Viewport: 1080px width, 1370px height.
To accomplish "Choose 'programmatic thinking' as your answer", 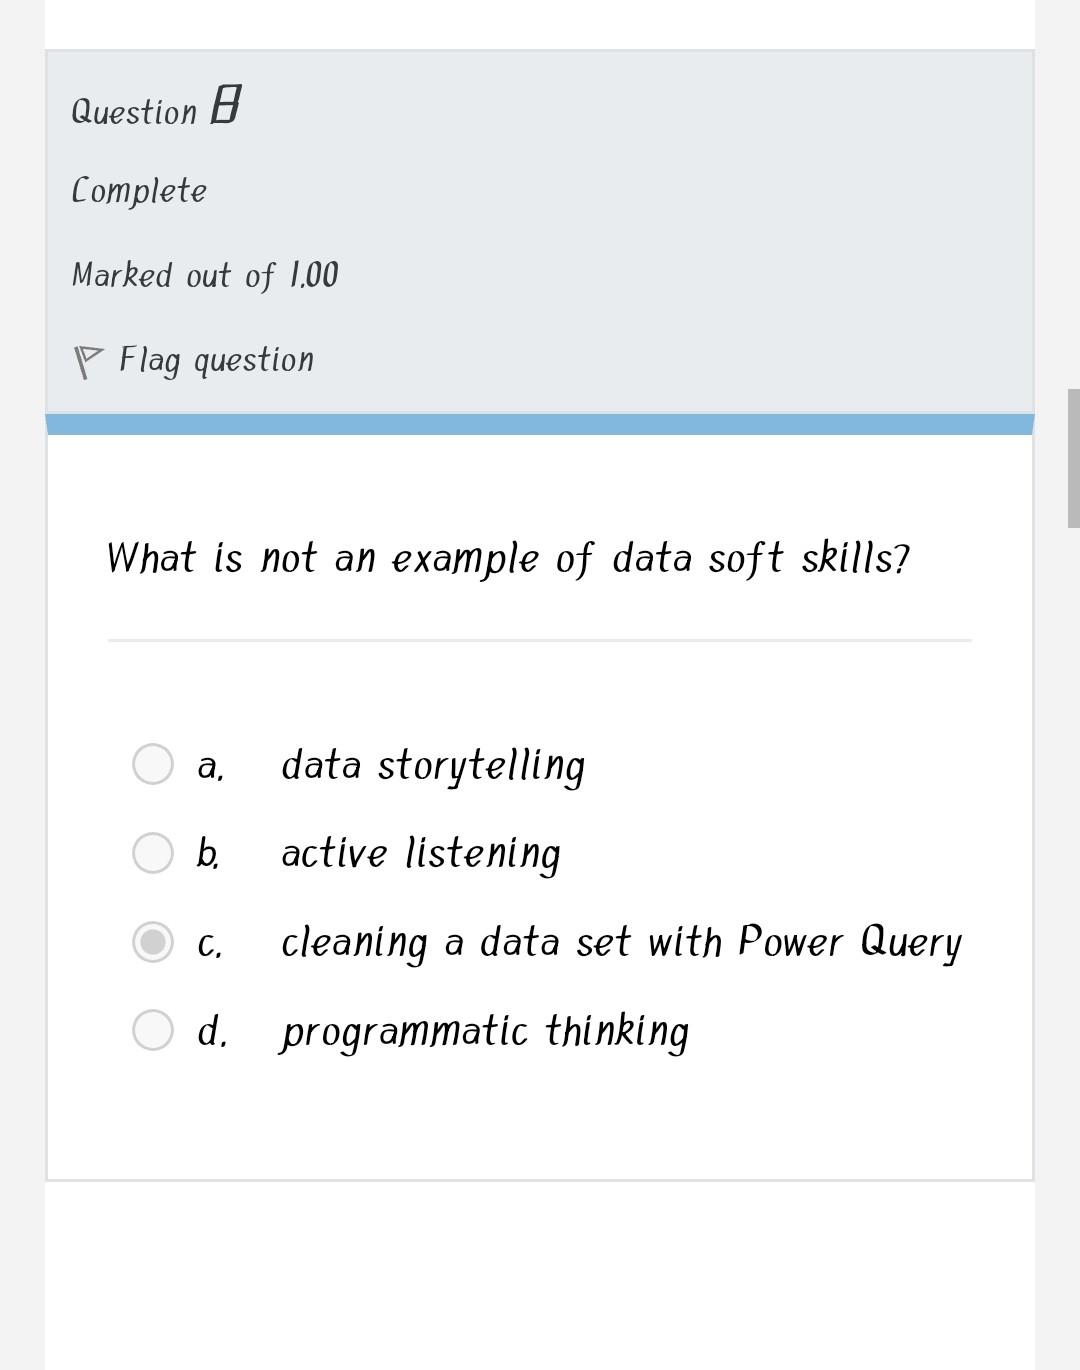I will [x=484, y=1031].
